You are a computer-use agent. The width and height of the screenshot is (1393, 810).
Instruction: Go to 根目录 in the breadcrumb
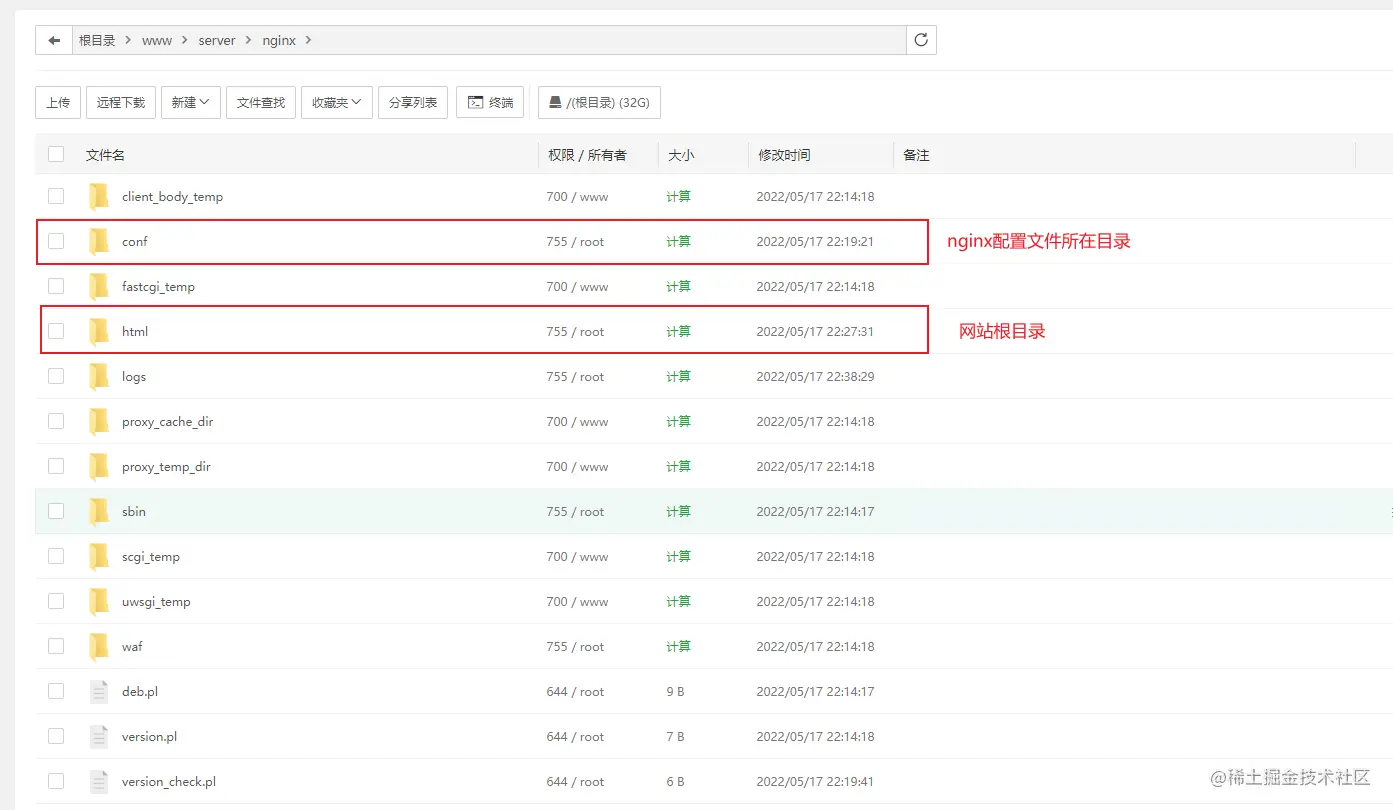[x=98, y=40]
